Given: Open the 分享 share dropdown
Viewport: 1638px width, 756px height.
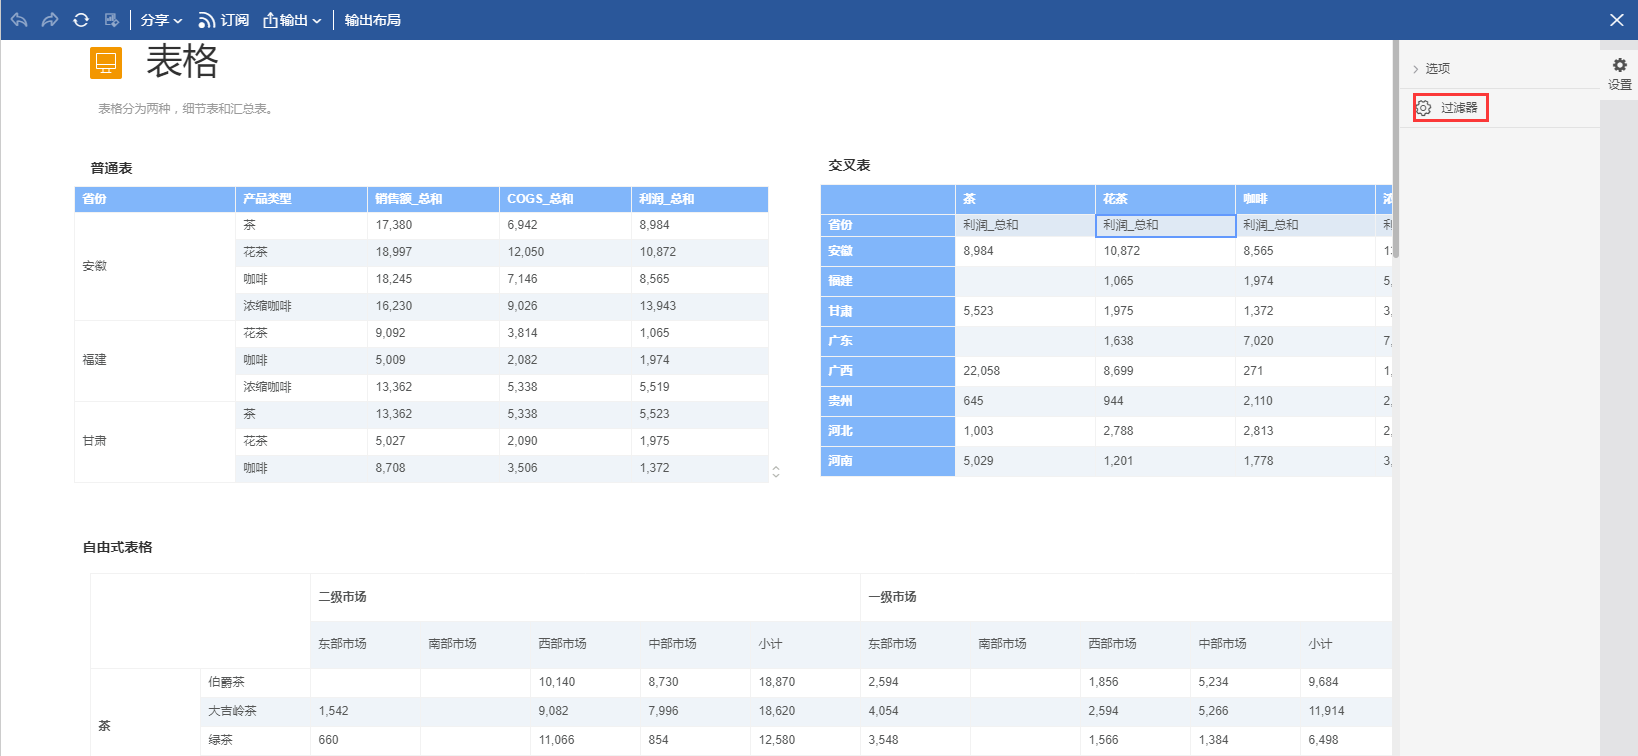Looking at the screenshot, I should tap(161, 20).
